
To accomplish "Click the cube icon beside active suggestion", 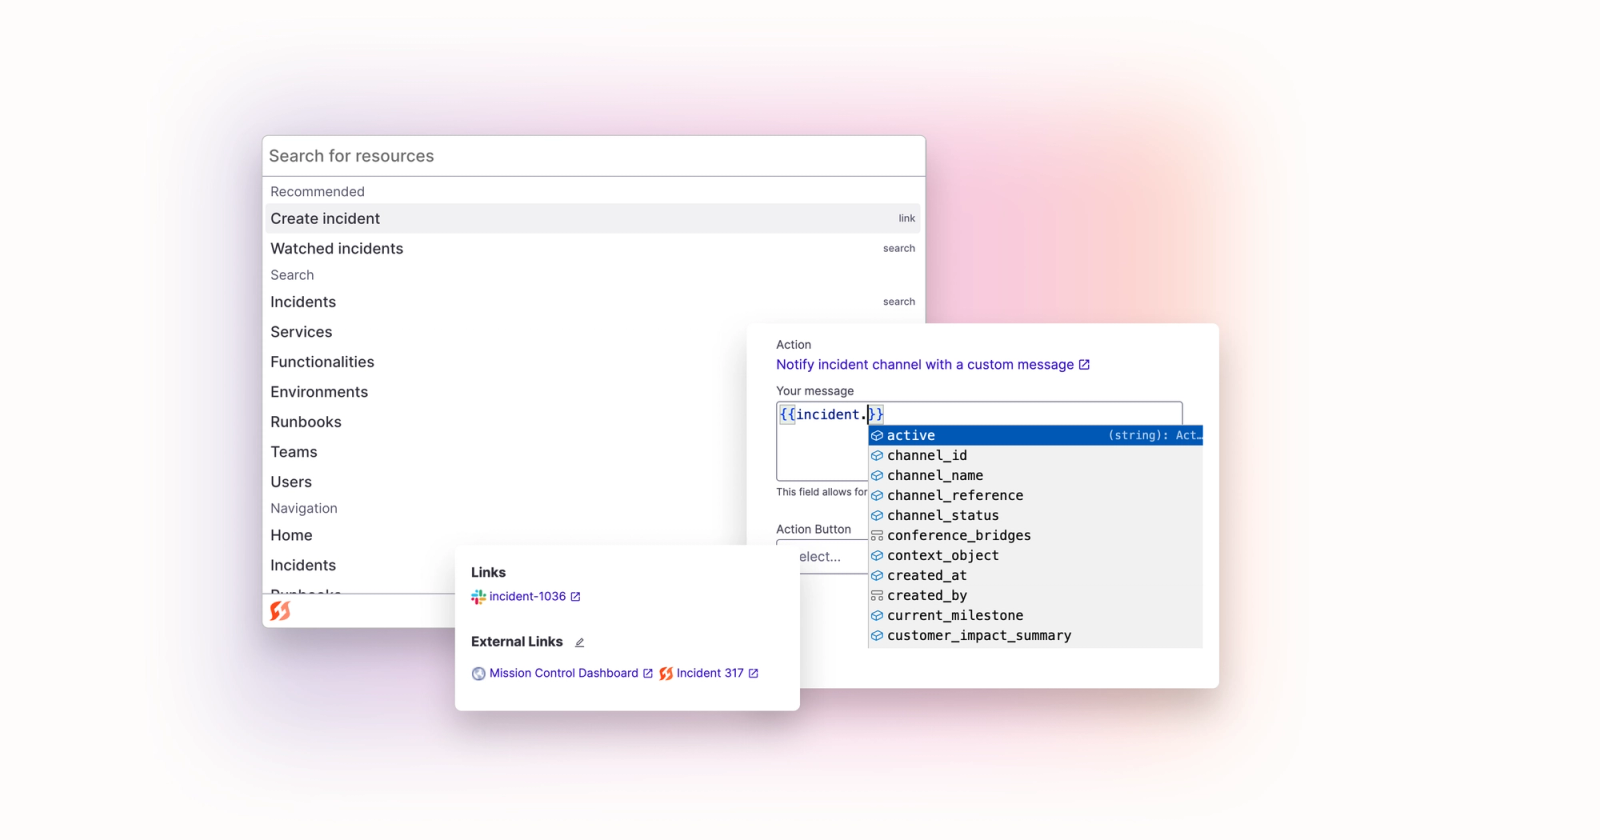I will point(877,436).
